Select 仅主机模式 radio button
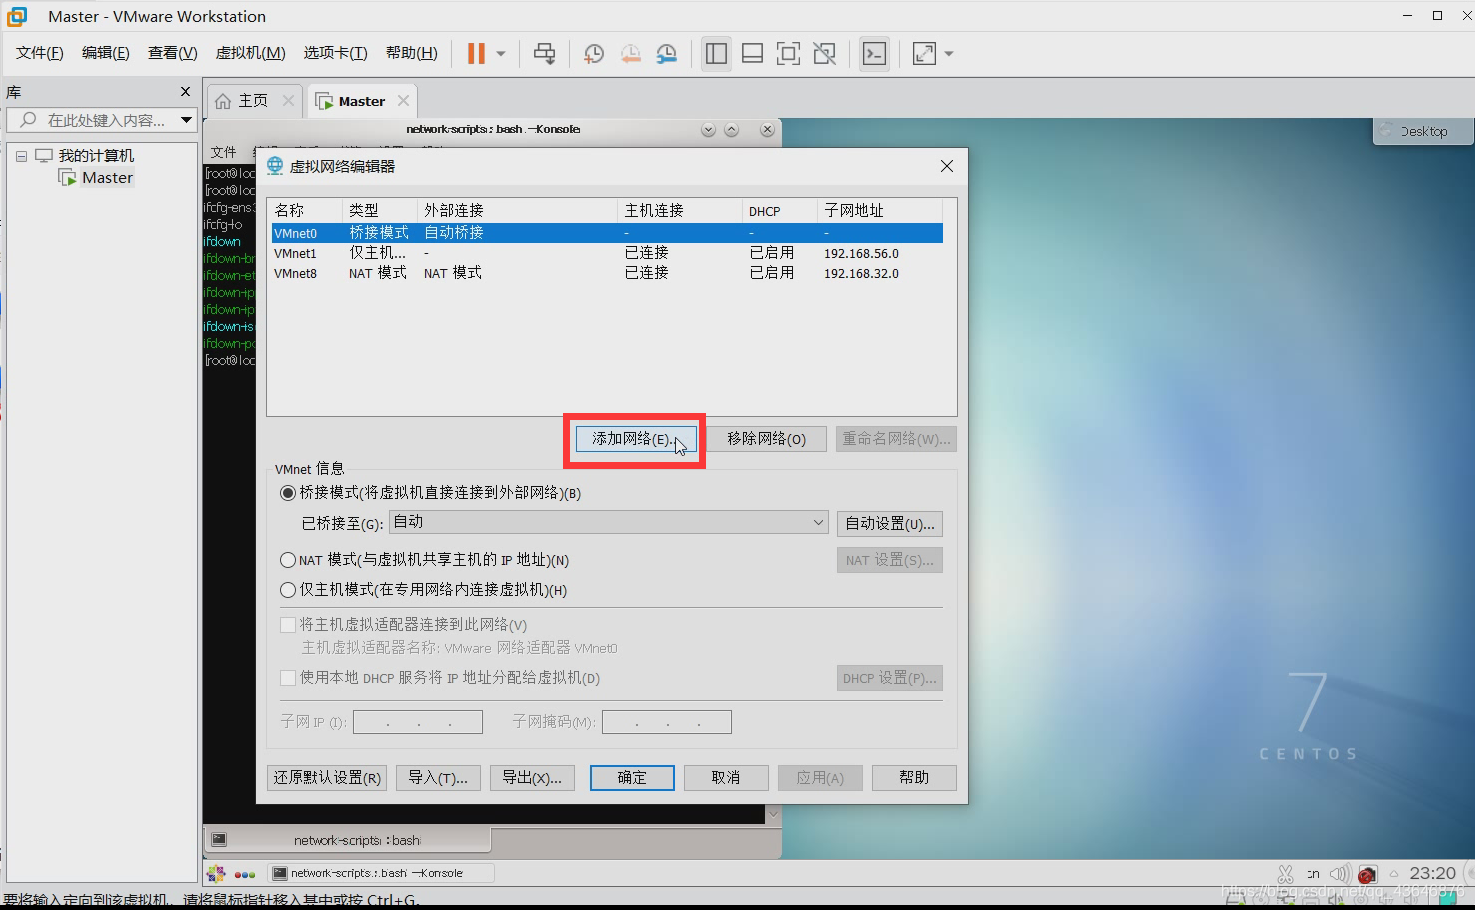Image resolution: width=1475 pixels, height=910 pixels. tap(288, 590)
